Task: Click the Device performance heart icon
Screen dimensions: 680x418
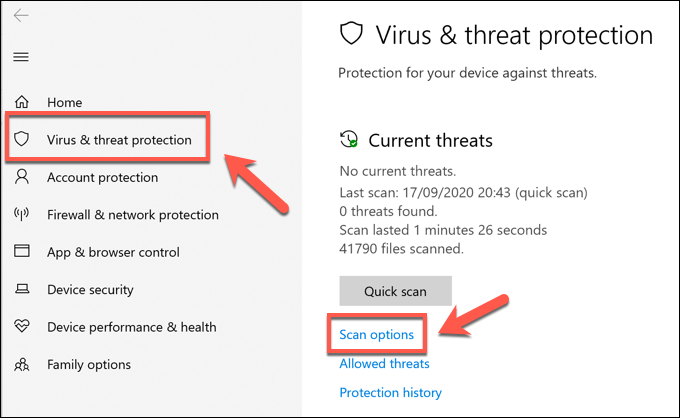Action: point(23,328)
